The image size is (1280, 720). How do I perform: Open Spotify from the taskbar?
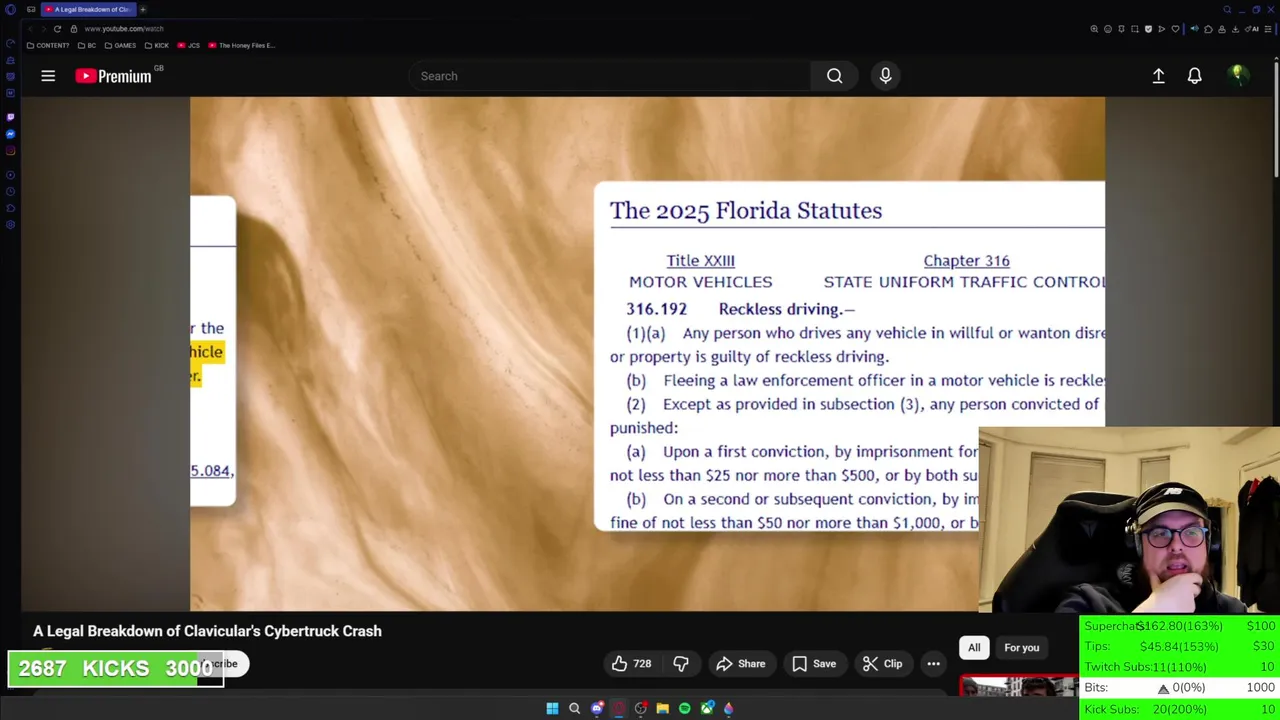tap(684, 708)
